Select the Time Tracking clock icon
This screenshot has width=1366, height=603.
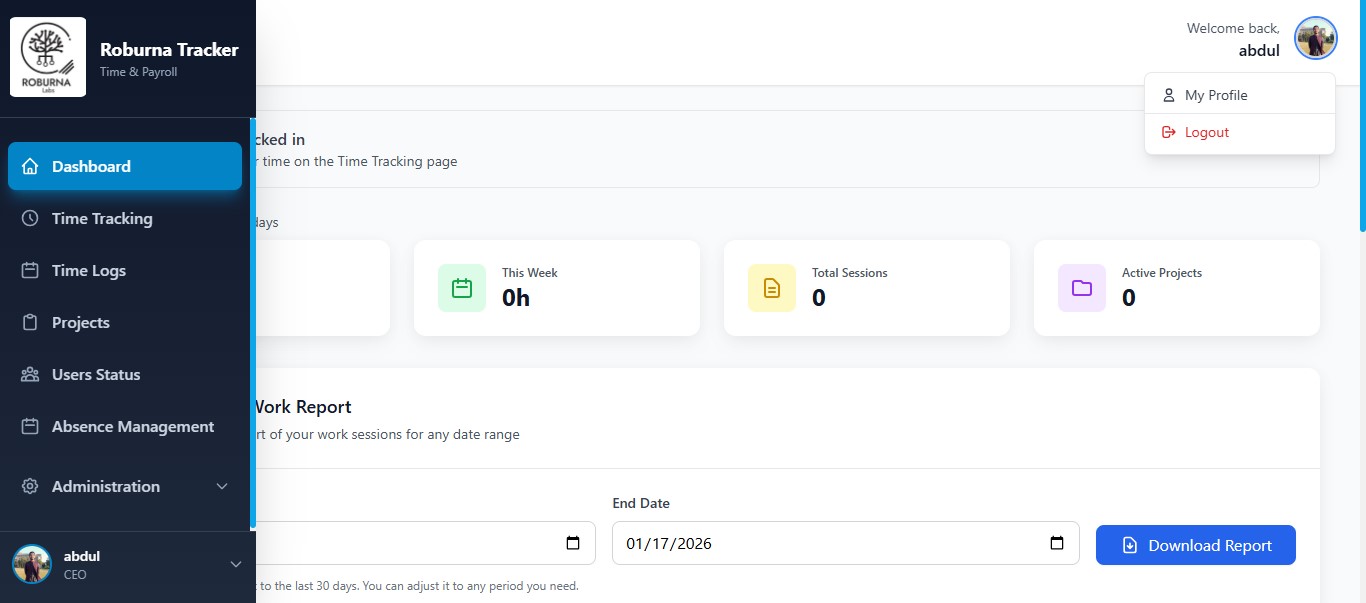coord(30,218)
